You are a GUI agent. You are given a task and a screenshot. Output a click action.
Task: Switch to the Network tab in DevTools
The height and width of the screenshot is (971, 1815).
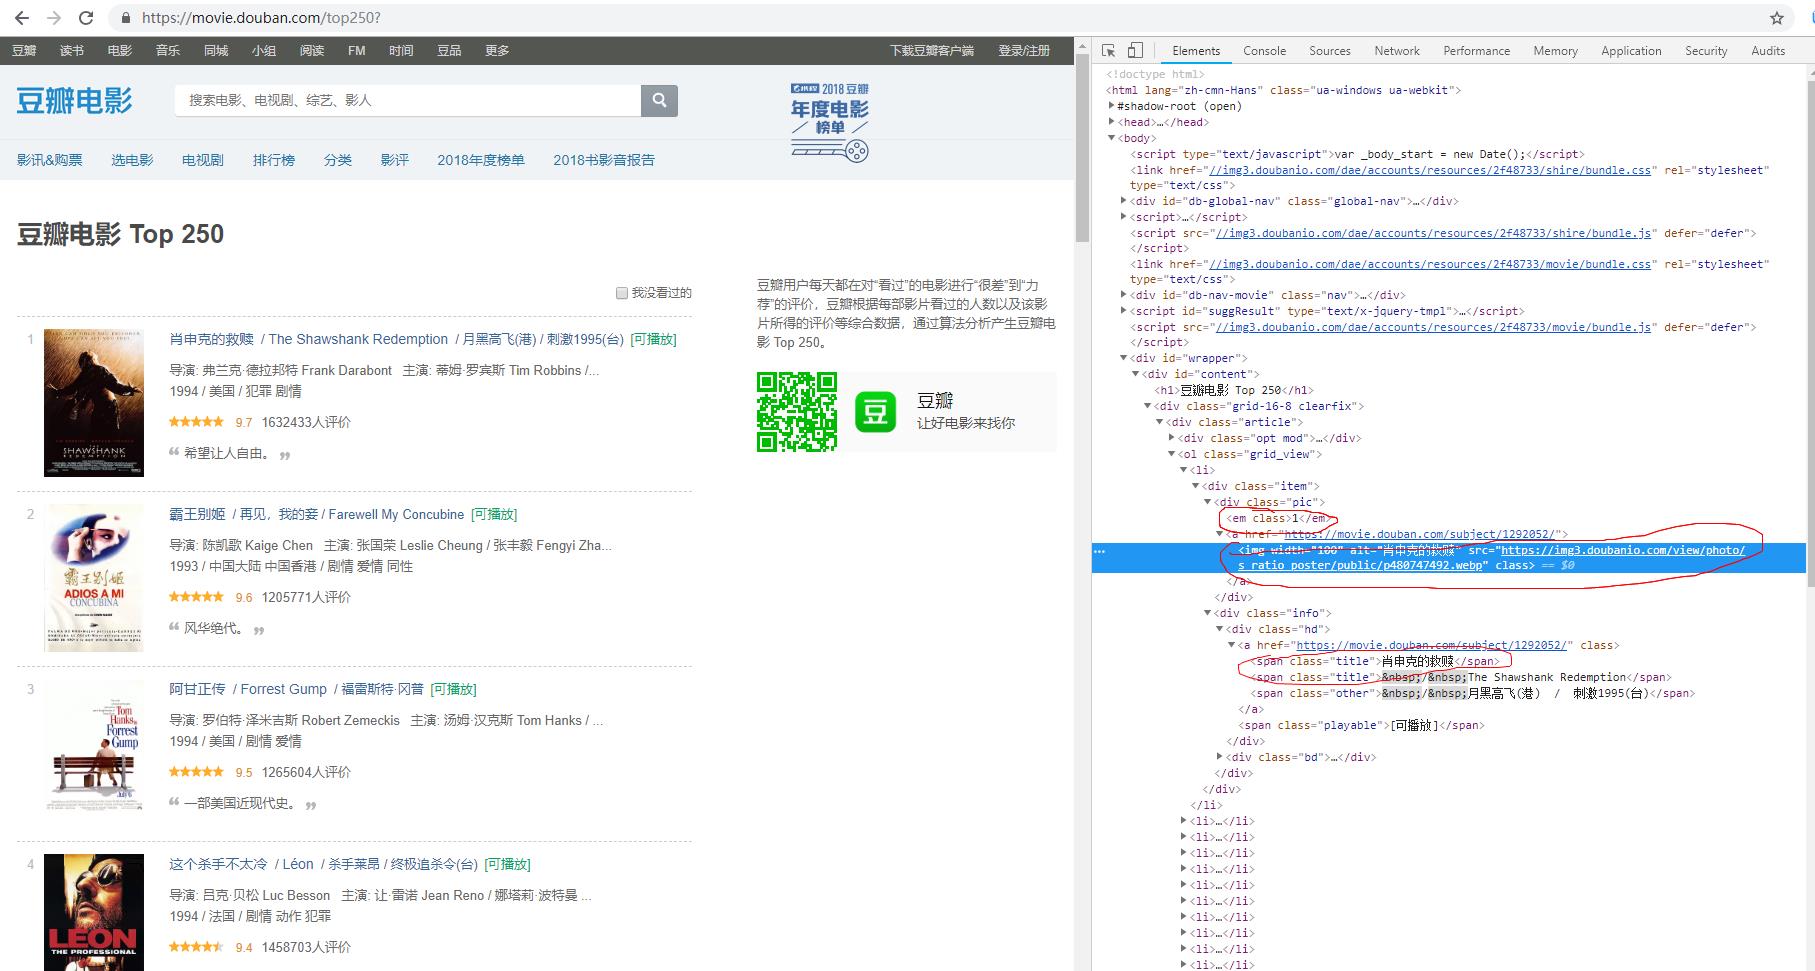(1396, 50)
